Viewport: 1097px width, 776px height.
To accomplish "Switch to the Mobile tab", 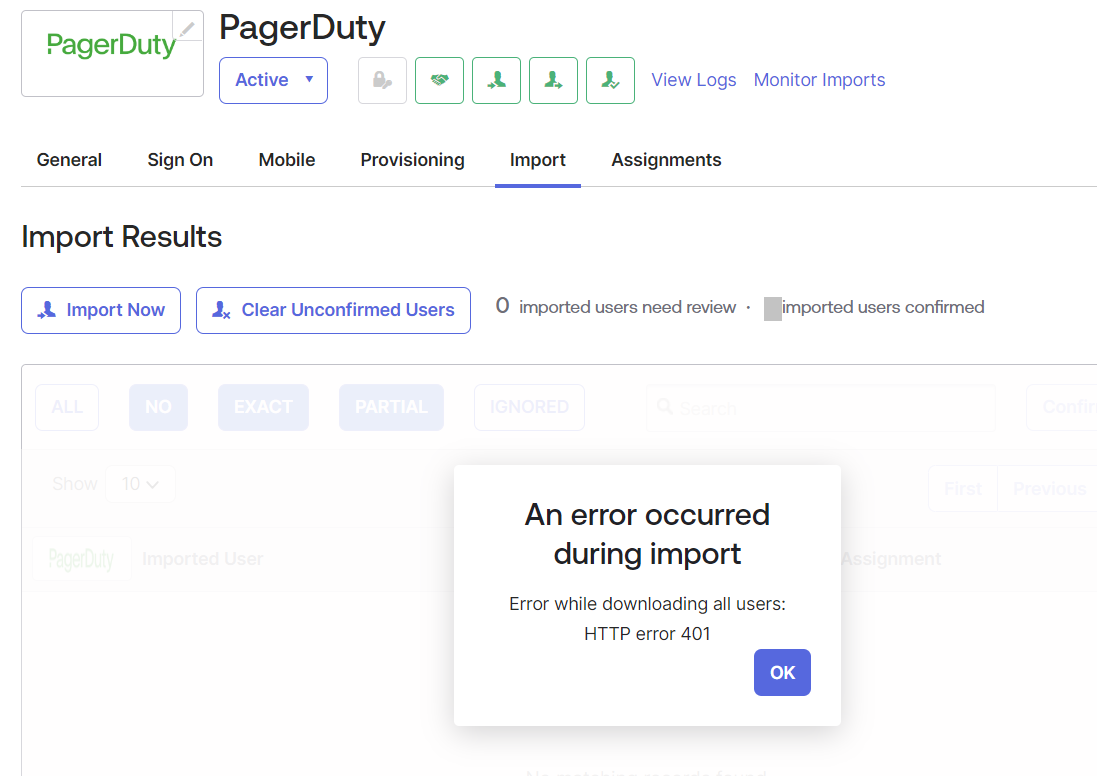I will coord(287,160).
